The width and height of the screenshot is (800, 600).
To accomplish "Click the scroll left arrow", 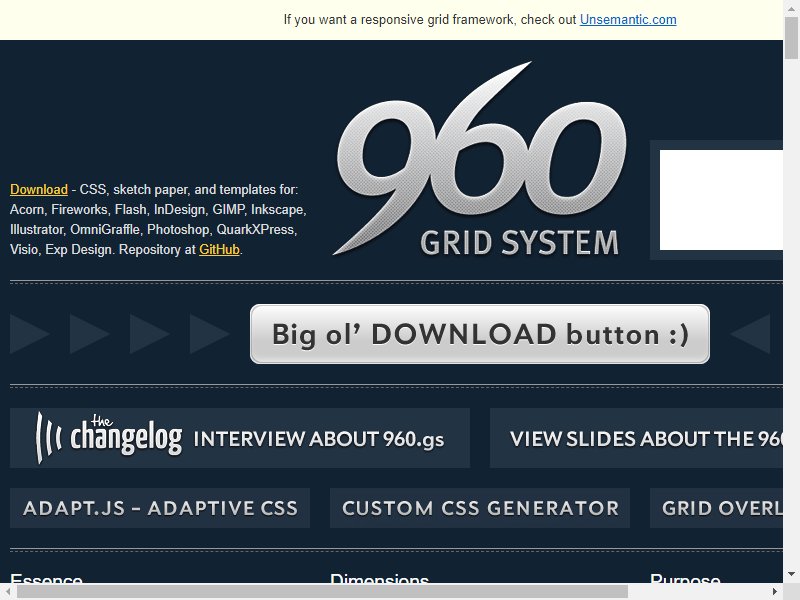I will coord(8,592).
